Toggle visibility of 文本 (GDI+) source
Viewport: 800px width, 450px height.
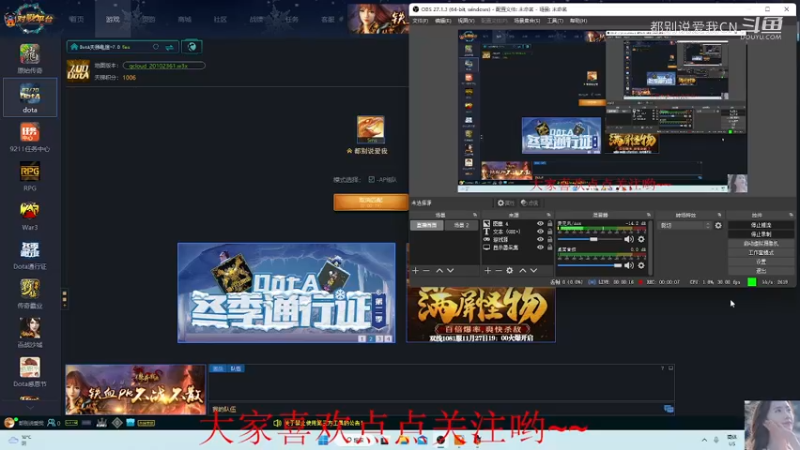point(540,231)
